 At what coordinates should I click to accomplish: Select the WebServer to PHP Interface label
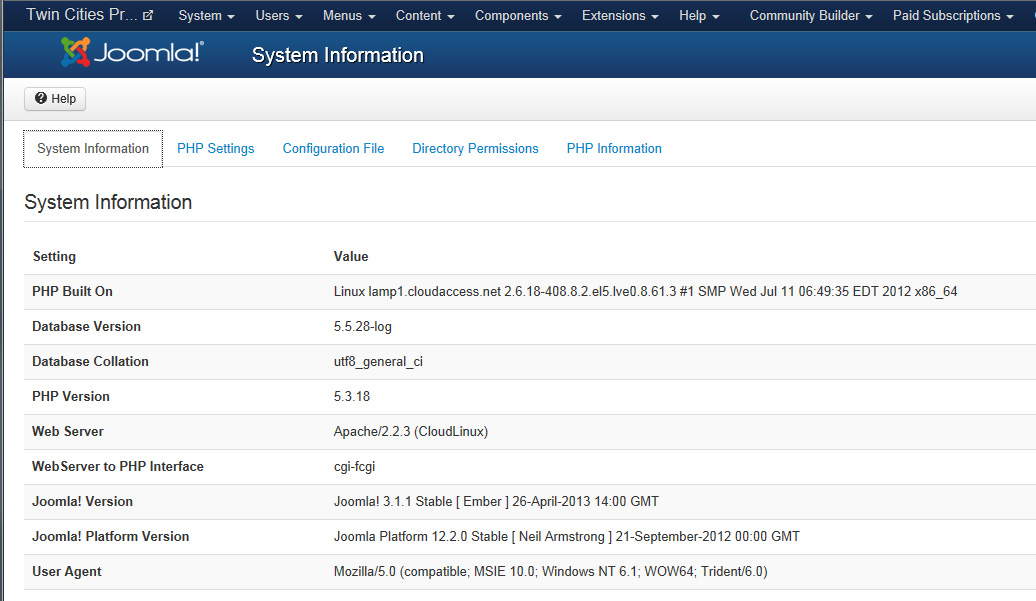click(x=118, y=466)
